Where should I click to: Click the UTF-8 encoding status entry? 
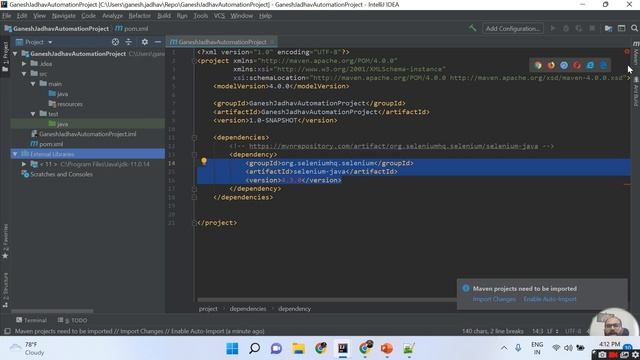[x=573, y=331]
